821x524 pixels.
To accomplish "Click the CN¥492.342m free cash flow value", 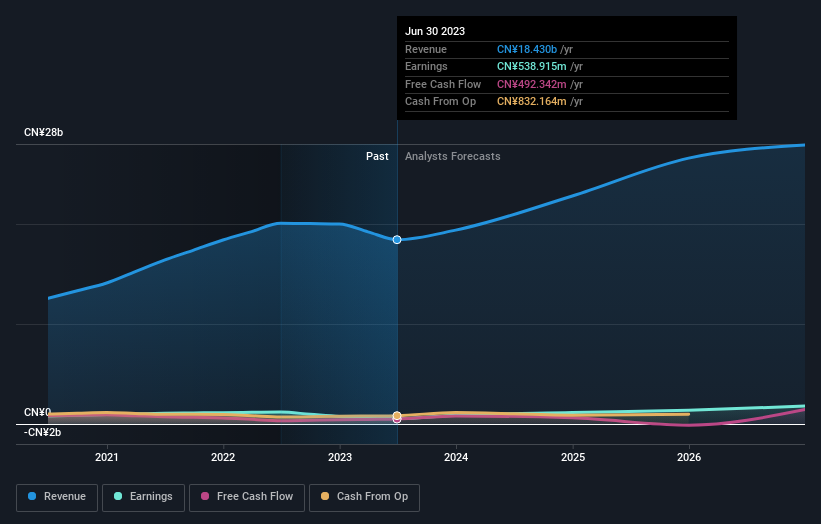I will (x=531, y=84).
